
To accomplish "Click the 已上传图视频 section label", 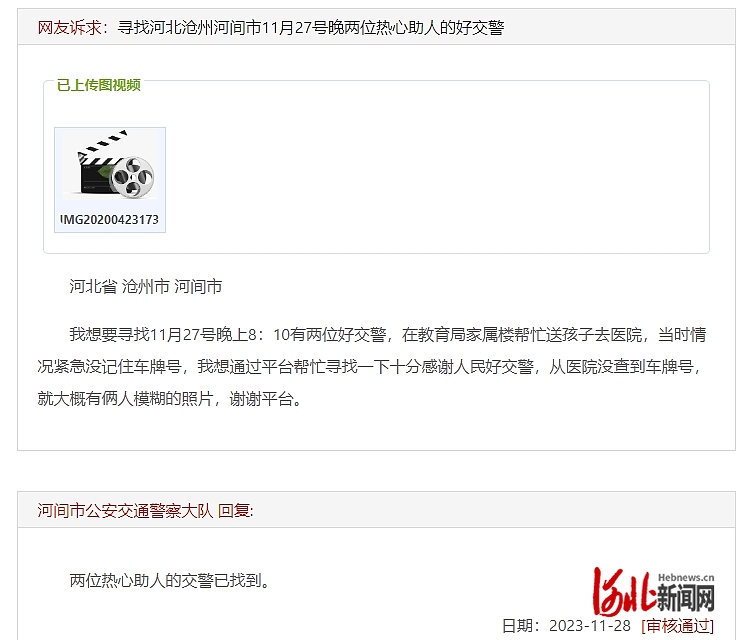I will pos(99,85).
